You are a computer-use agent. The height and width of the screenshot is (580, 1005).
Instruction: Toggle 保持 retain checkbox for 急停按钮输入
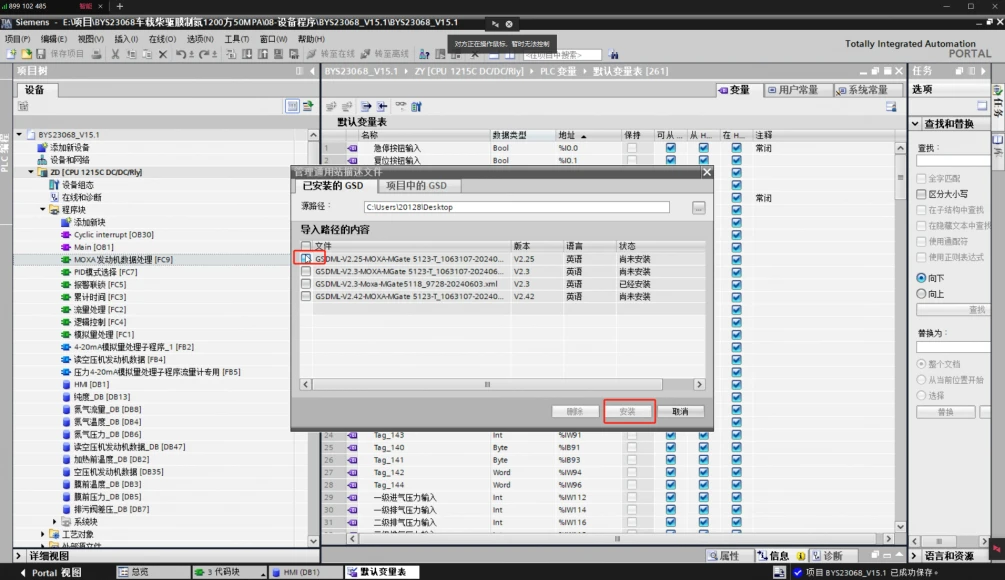632,148
